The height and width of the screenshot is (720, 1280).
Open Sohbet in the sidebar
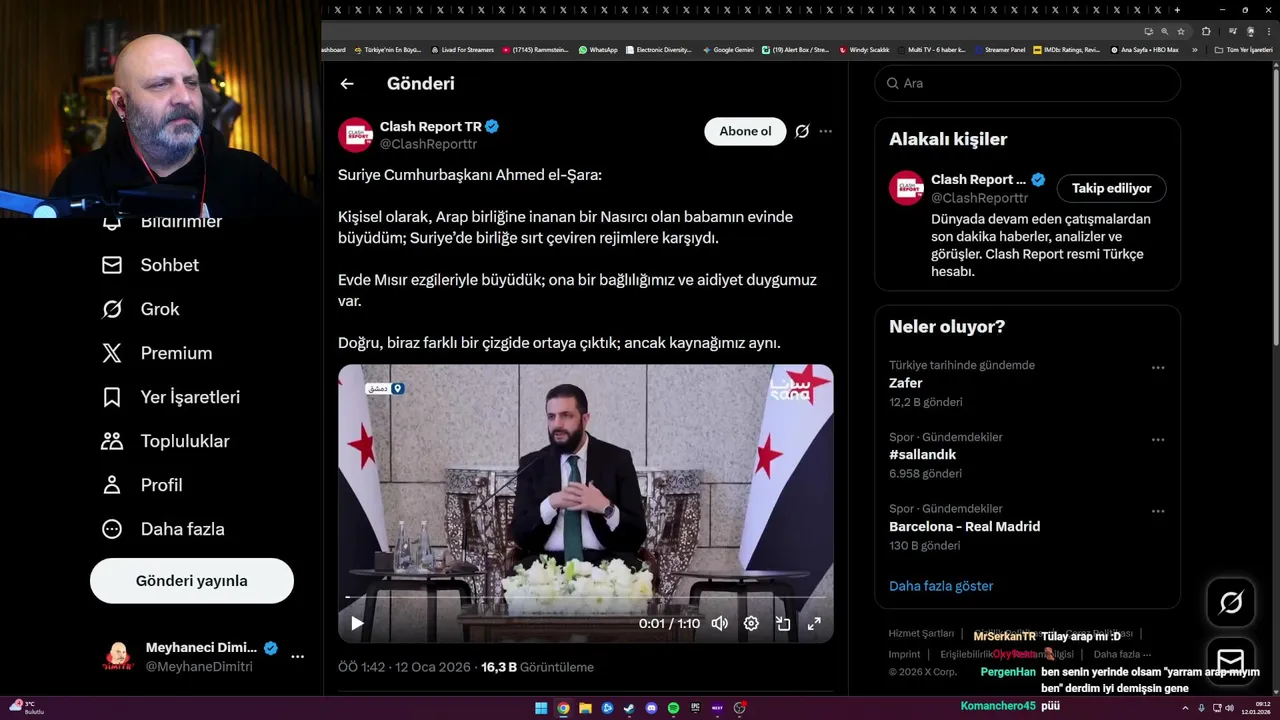click(151, 265)
